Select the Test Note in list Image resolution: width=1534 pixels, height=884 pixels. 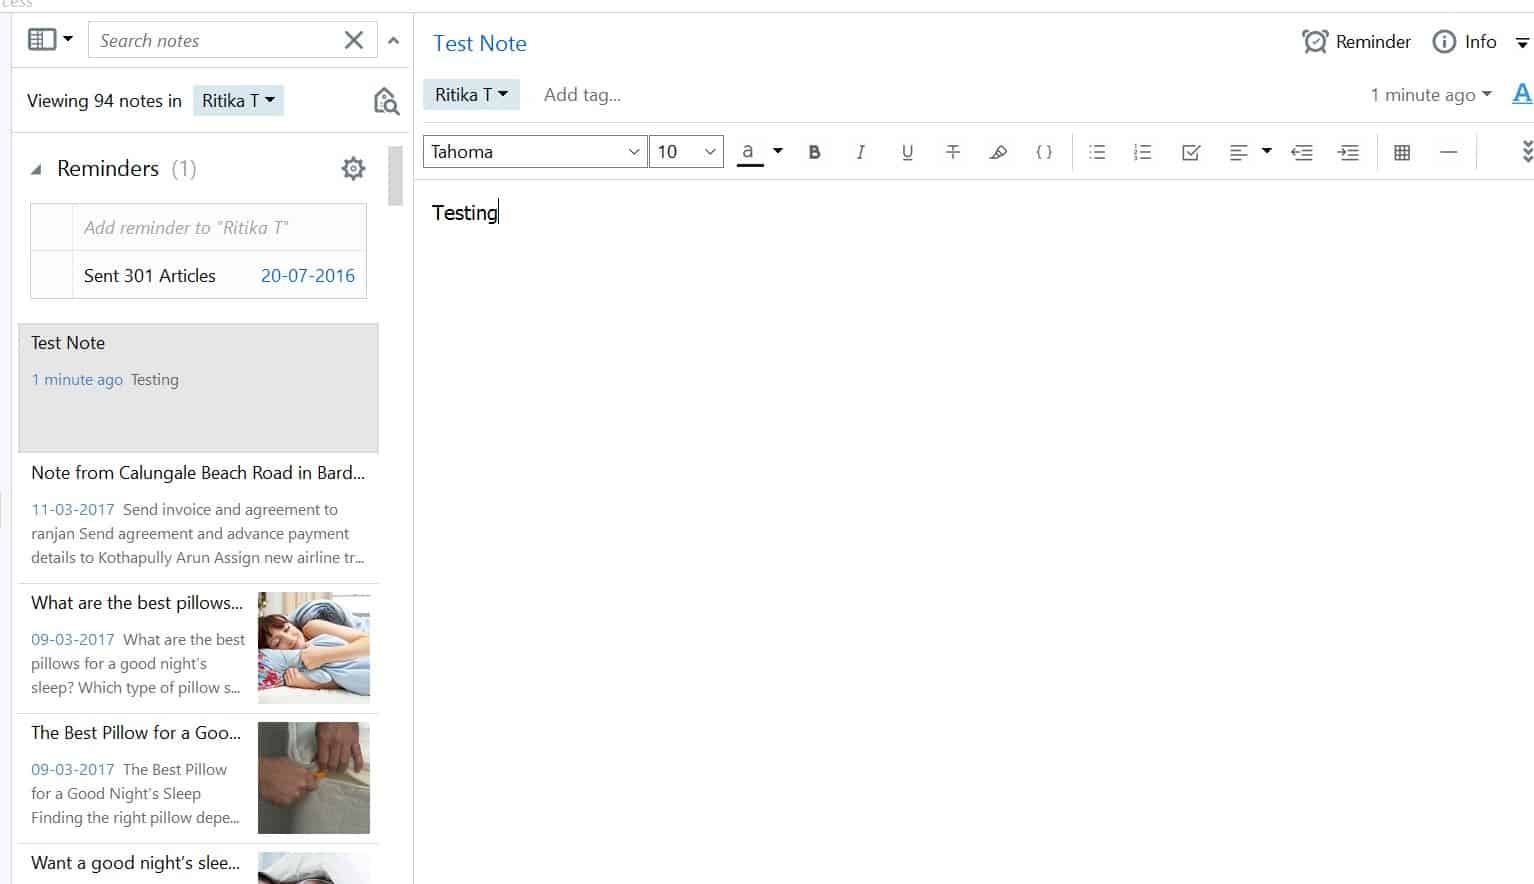coord(198,387)
